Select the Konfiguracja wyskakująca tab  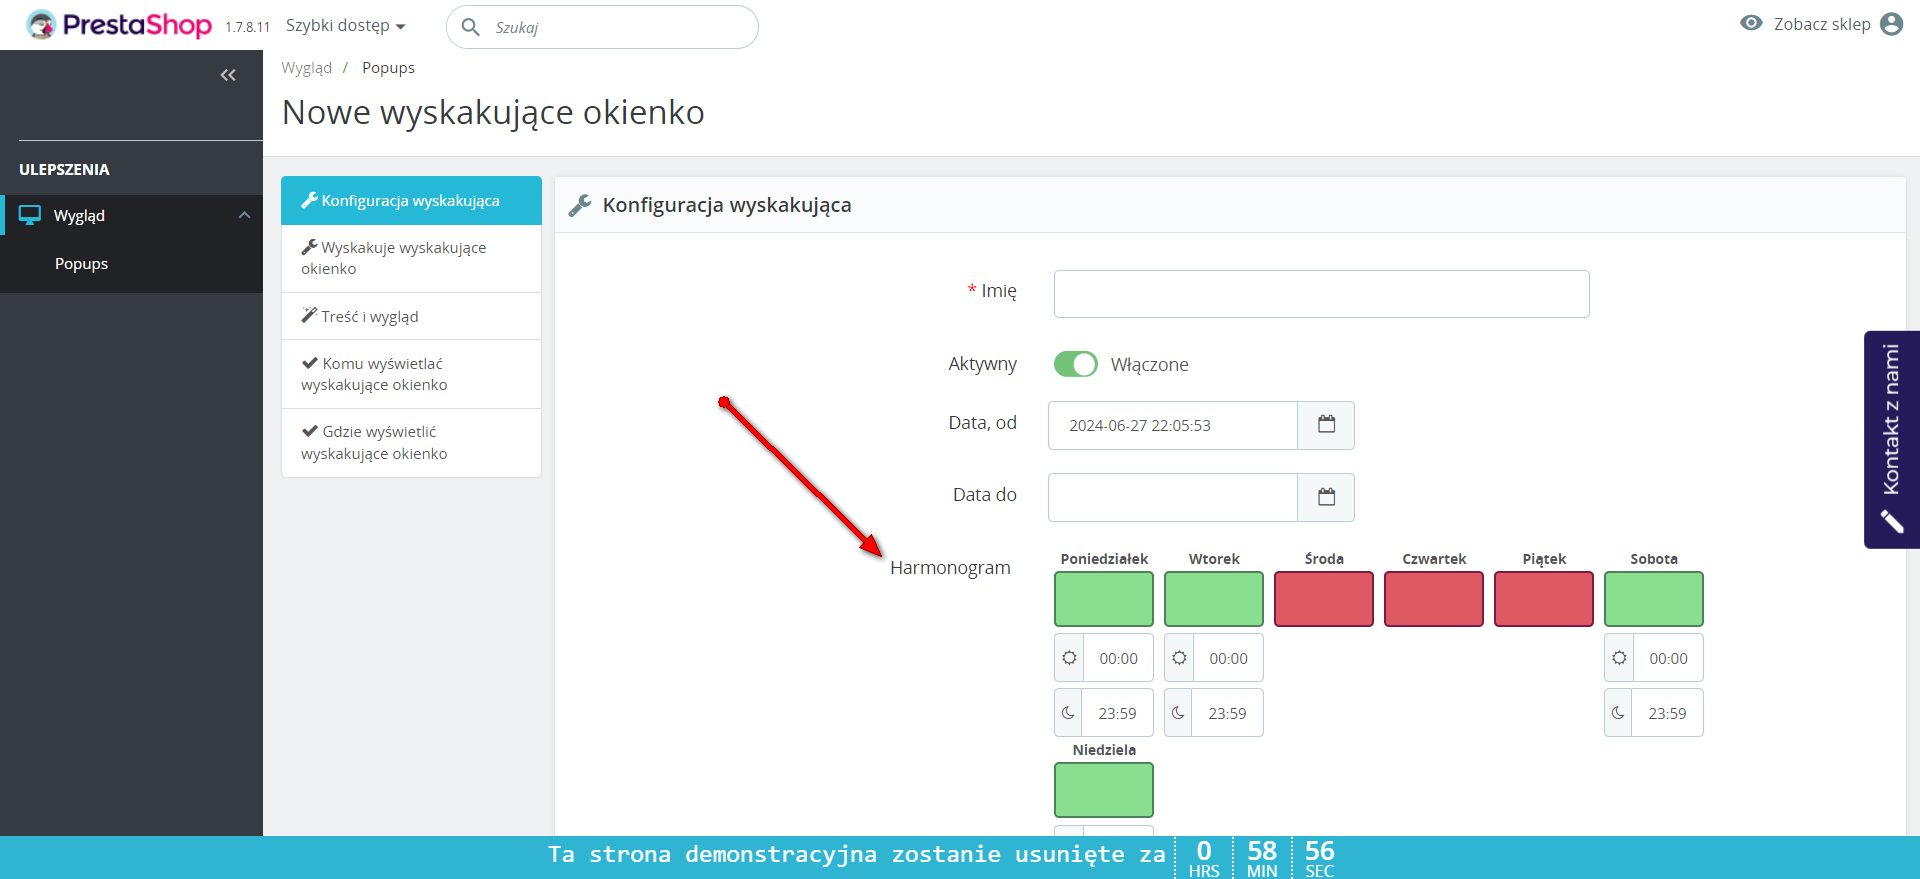tap(411, 201)
